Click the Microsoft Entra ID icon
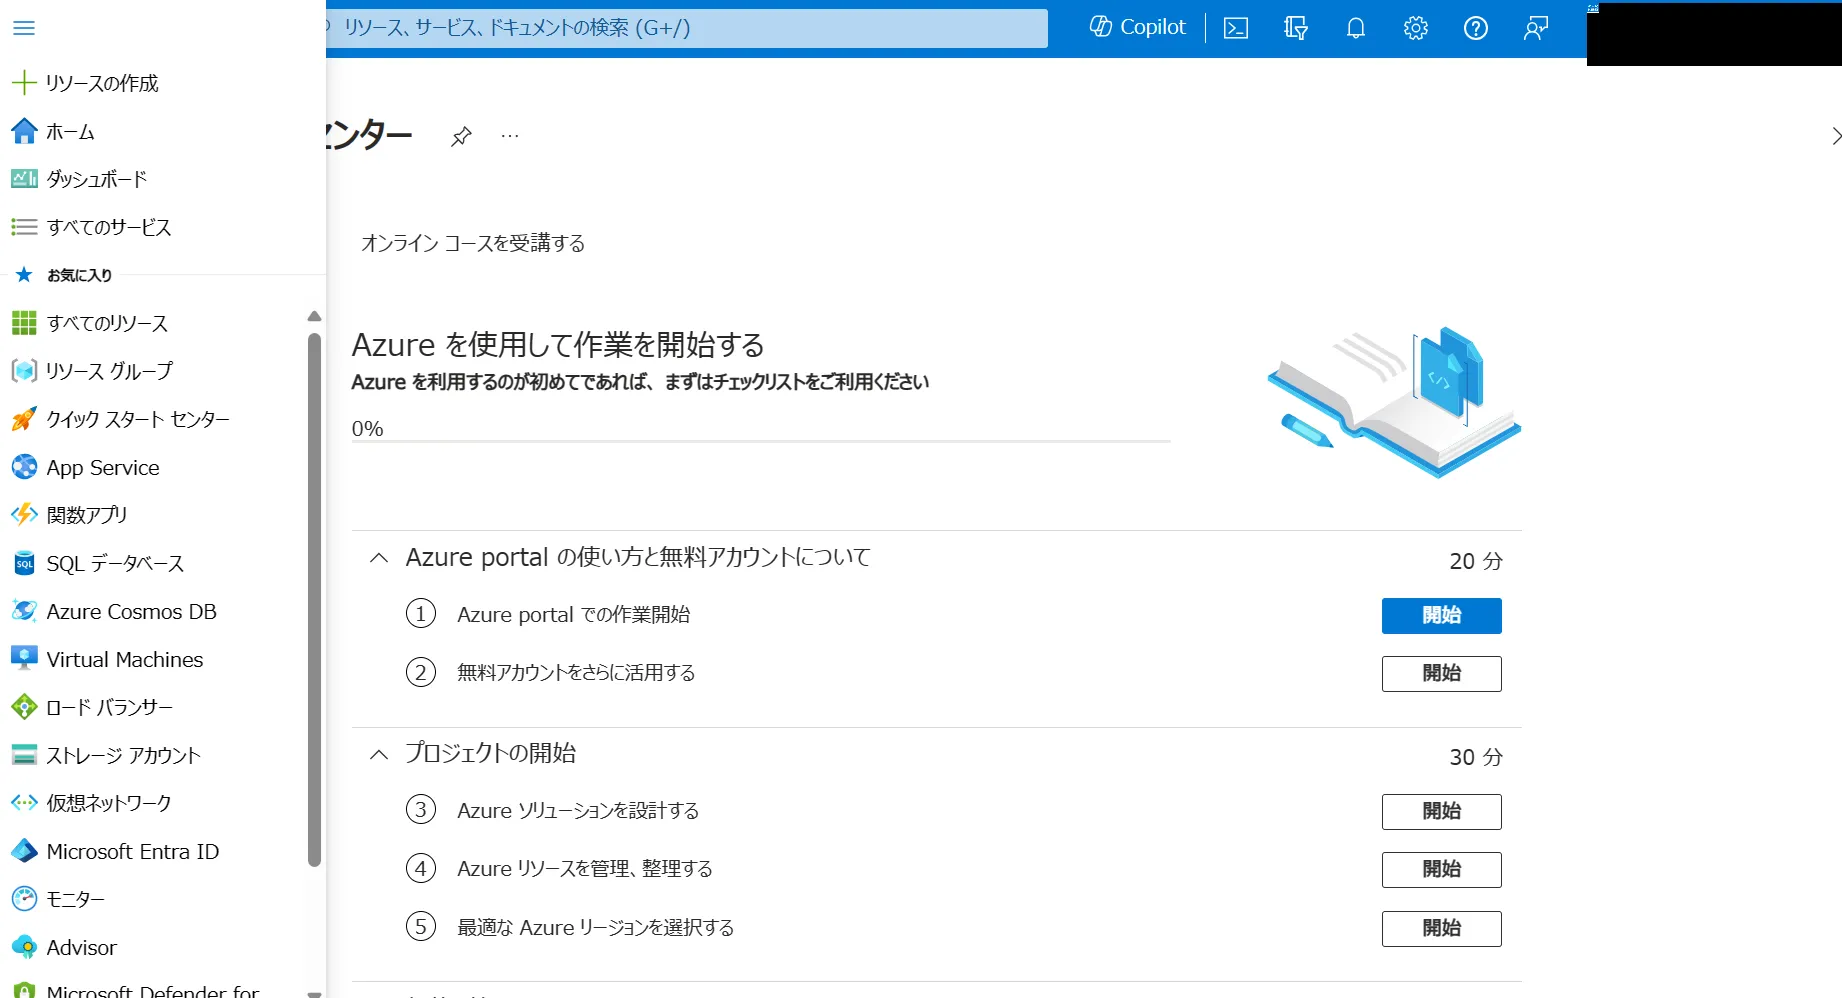The height and width of the screenshot is (998, 1842). 24,851
